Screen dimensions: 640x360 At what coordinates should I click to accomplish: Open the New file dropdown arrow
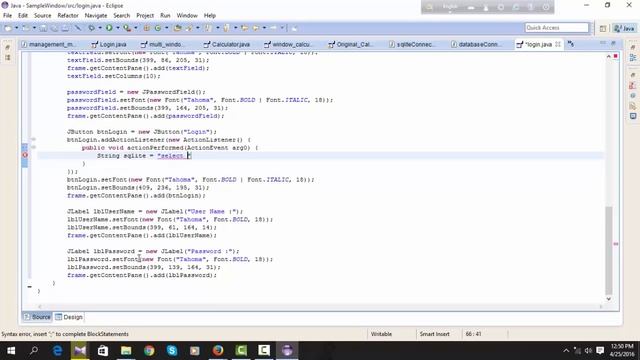(x=16, y=28)
